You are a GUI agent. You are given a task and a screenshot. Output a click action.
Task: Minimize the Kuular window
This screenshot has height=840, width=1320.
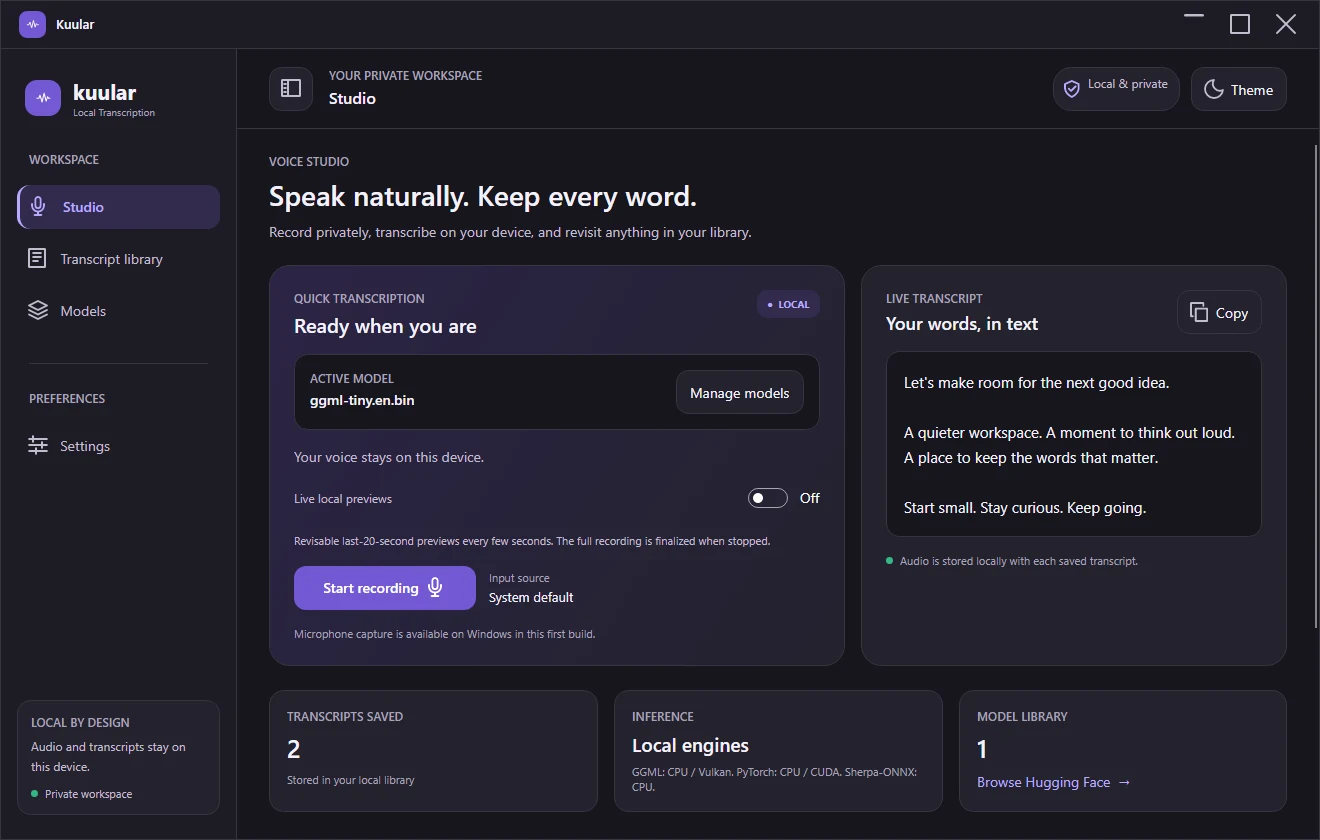tap(1194, 17)
